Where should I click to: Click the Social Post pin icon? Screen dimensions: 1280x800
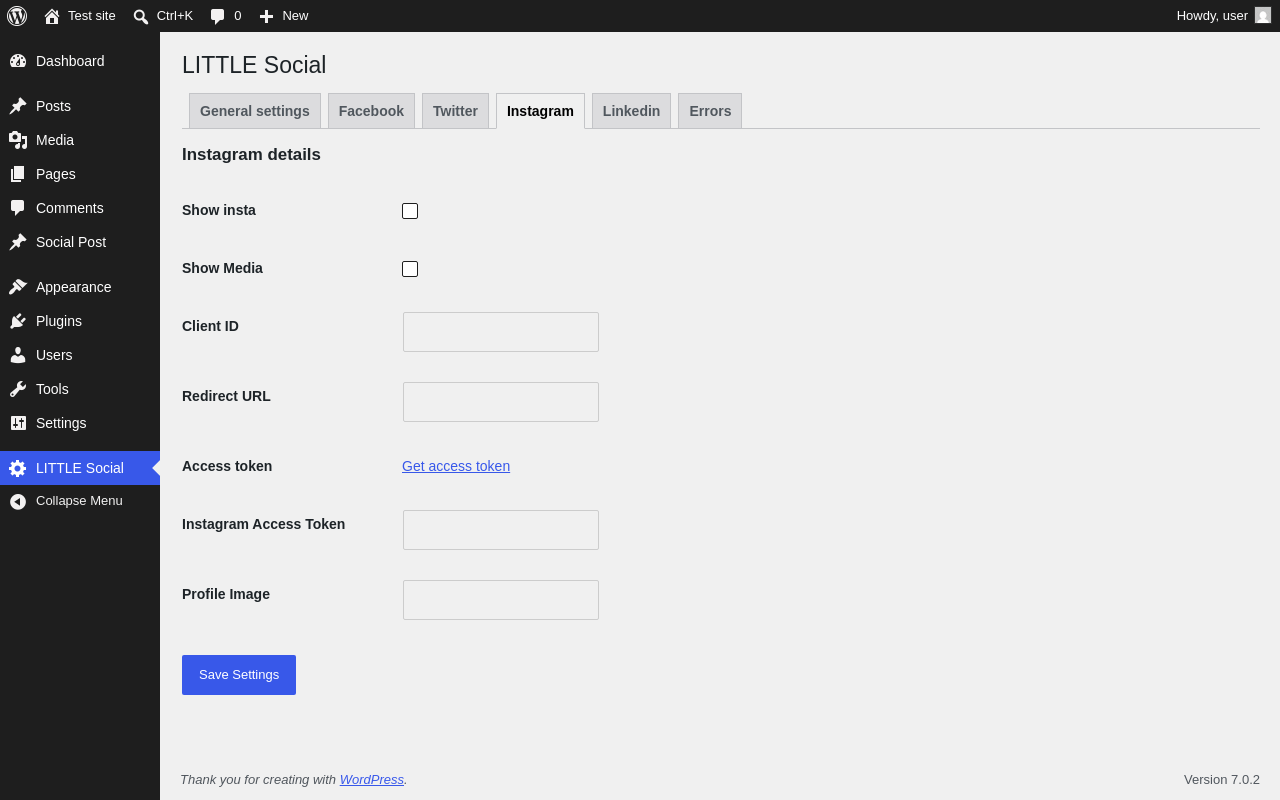(x=18, y=242)
